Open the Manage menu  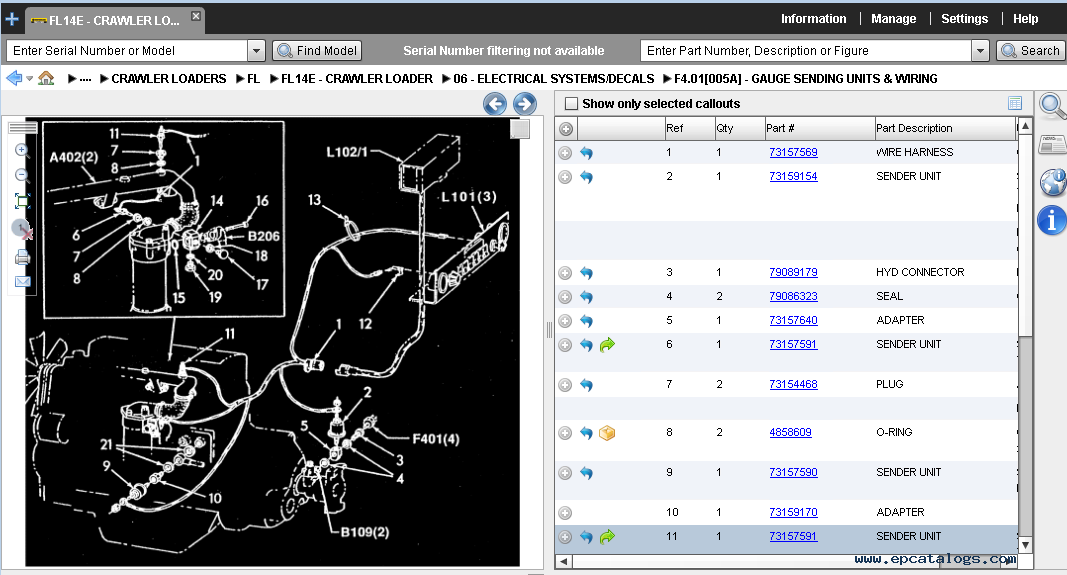[893, 19]
